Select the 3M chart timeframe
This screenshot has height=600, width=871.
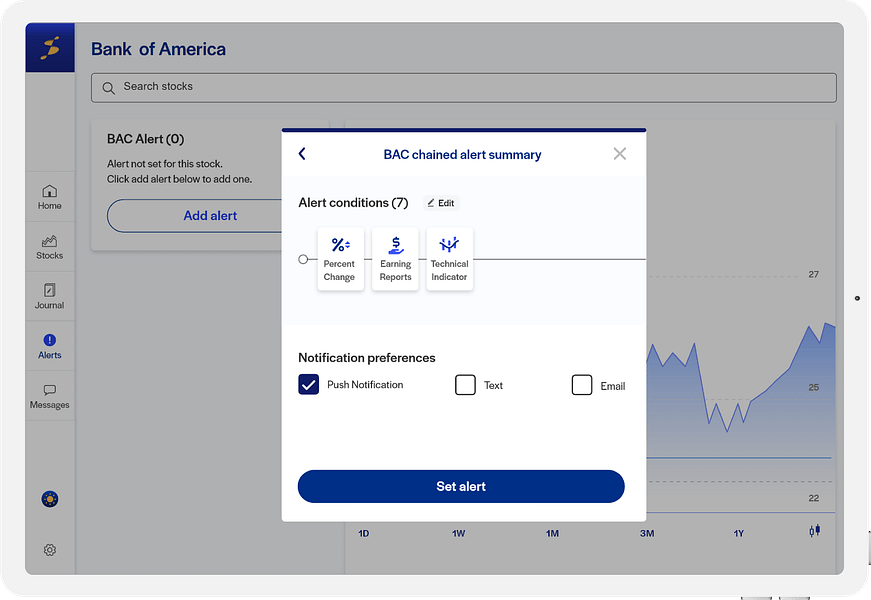[x=646, y=533]
